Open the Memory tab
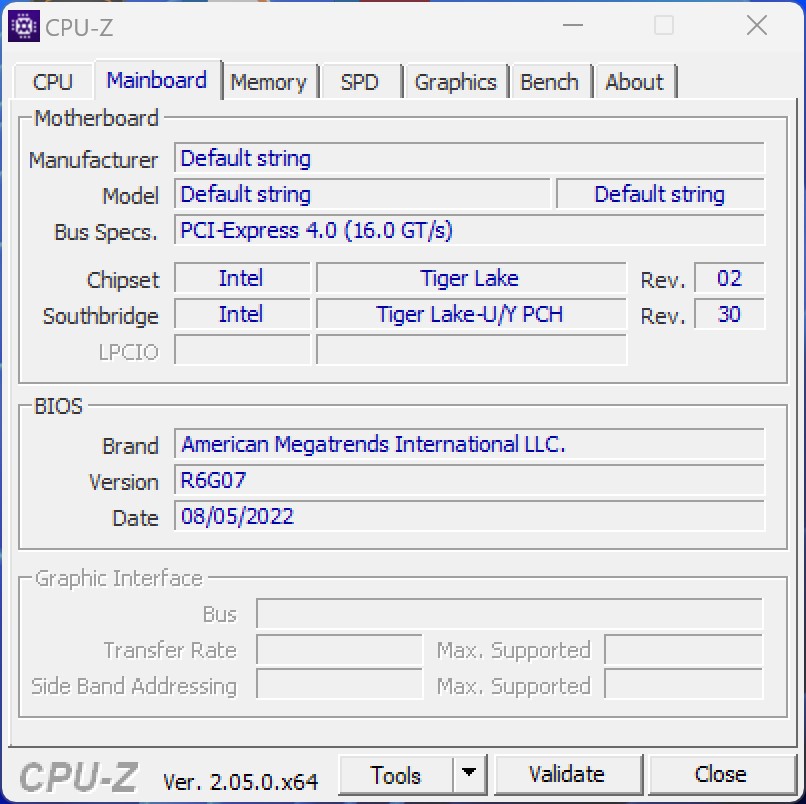The height and width of the screenshot is (804, 806). point(269,82)
